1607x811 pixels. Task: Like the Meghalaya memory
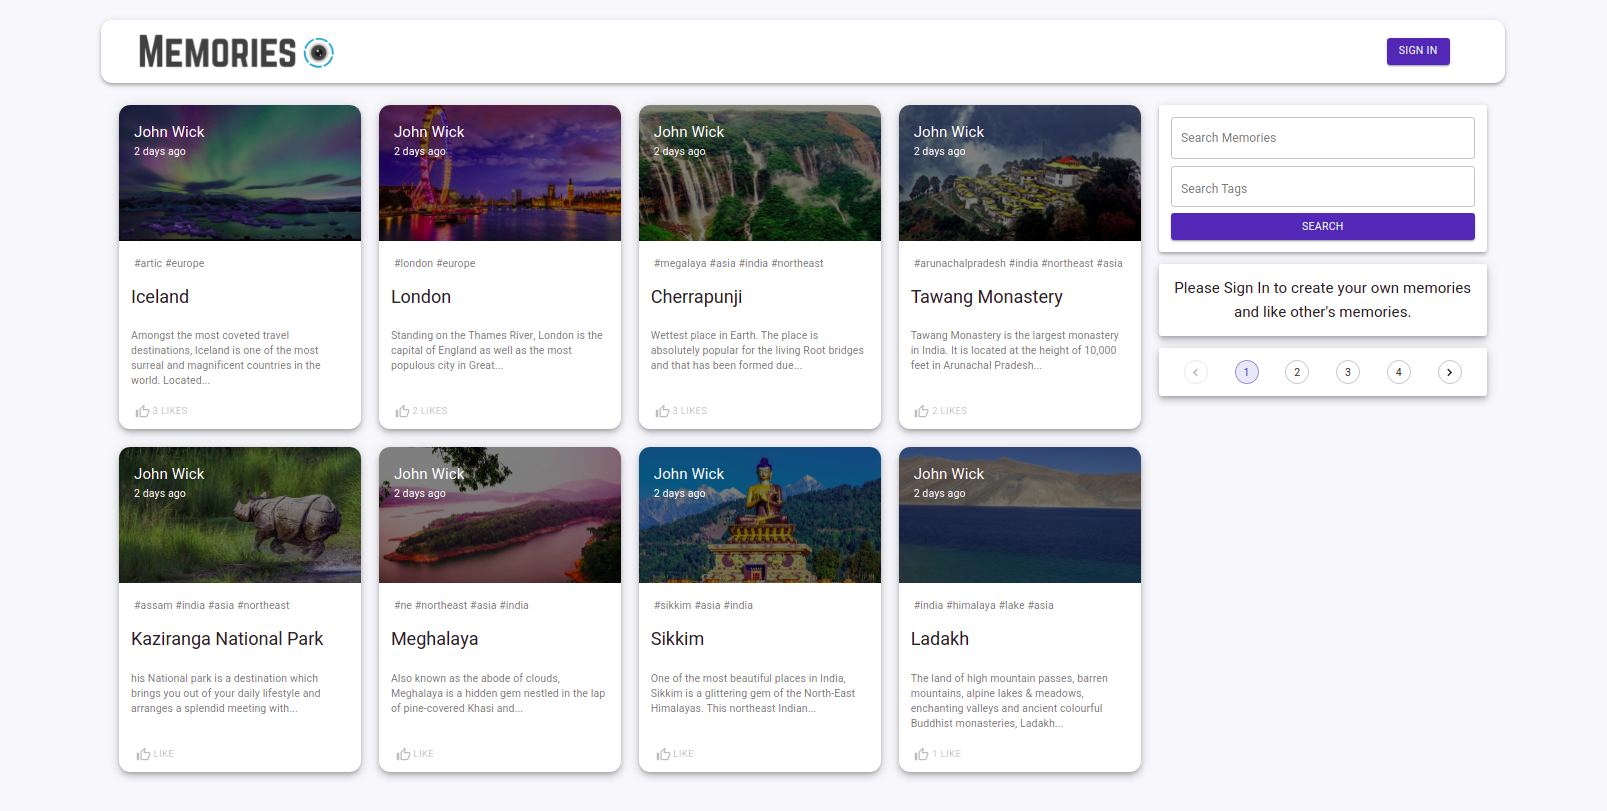pos(415,754)
